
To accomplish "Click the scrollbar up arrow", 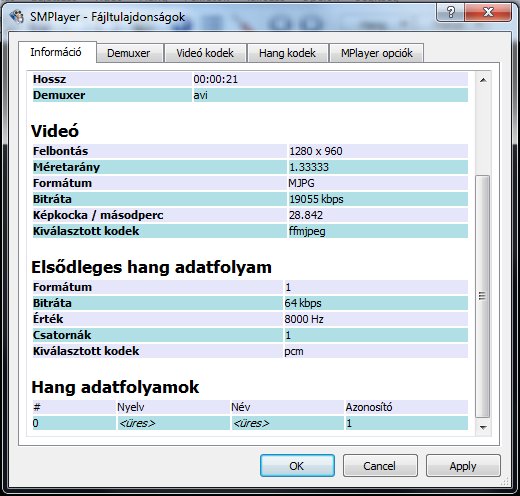I will (x=483, y=80).
